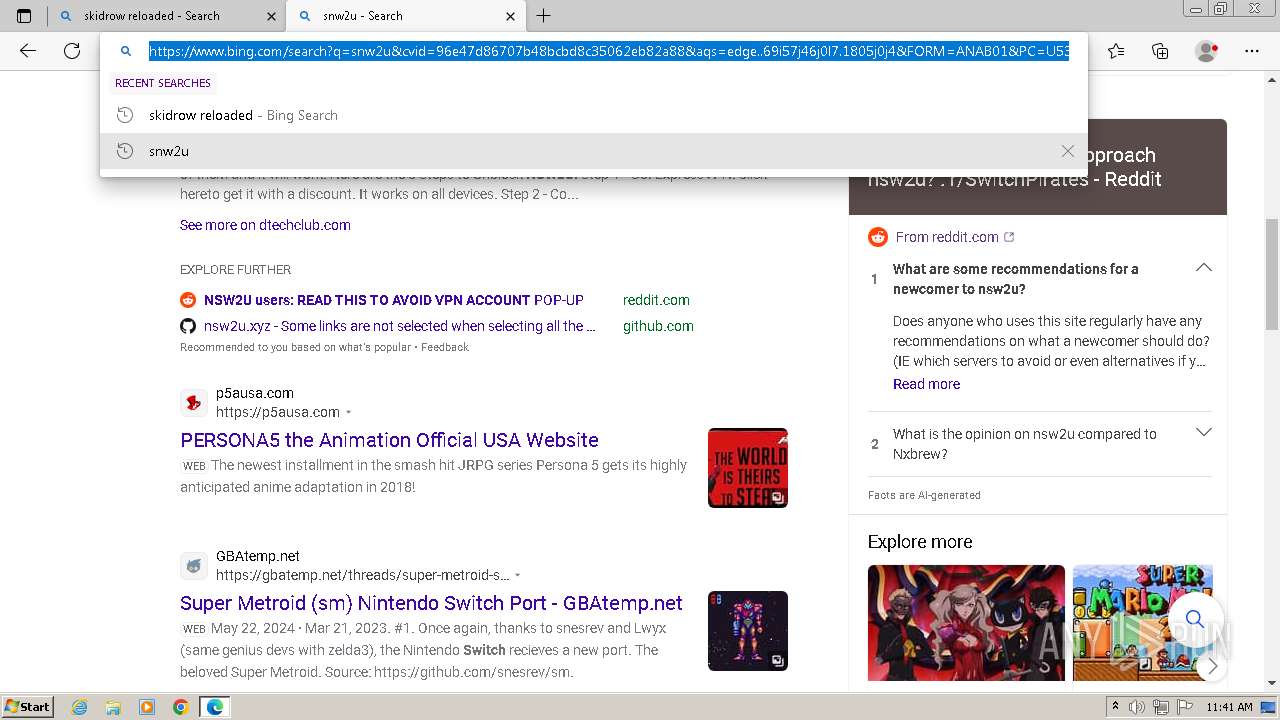Open external link icon beside reddit.com

(x=1009, y=237)
